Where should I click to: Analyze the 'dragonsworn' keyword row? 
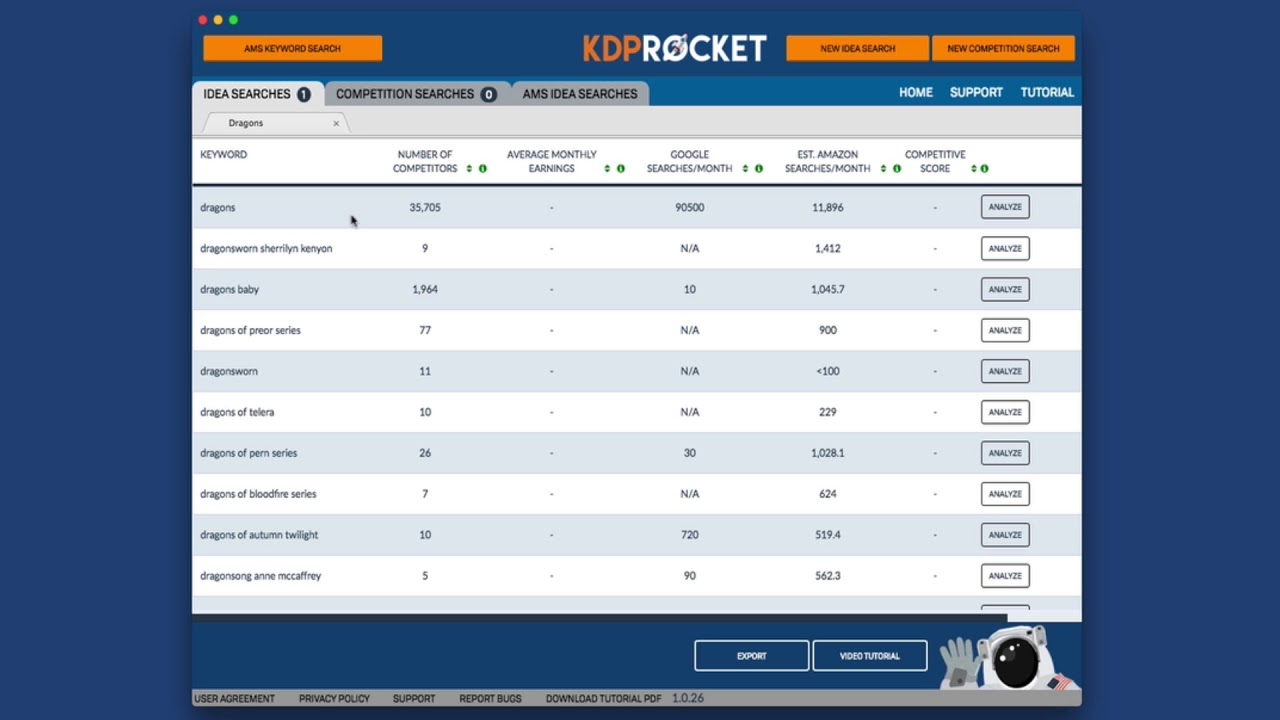[x=1005, y=371]
